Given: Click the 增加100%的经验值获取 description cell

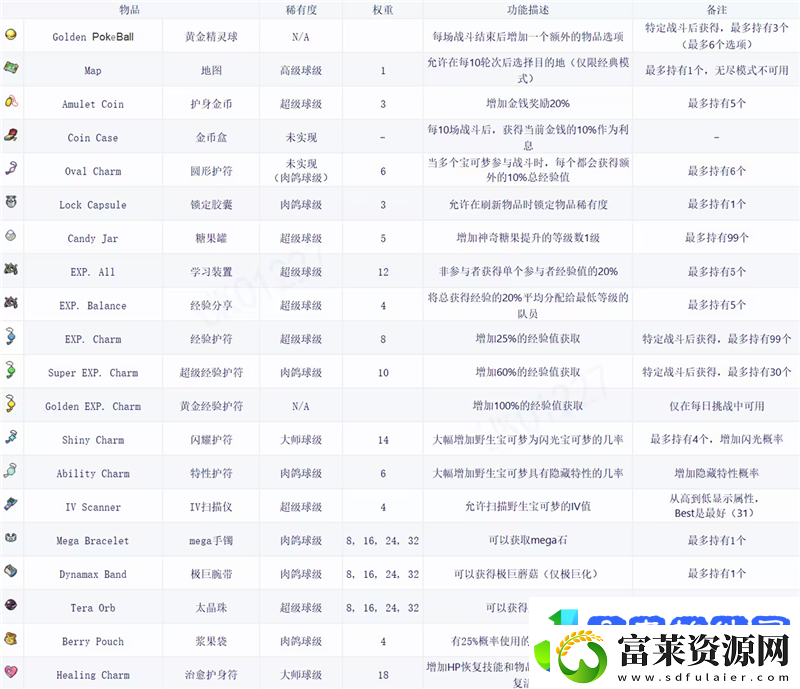Looking at the screenshot, I should [528, 406].
